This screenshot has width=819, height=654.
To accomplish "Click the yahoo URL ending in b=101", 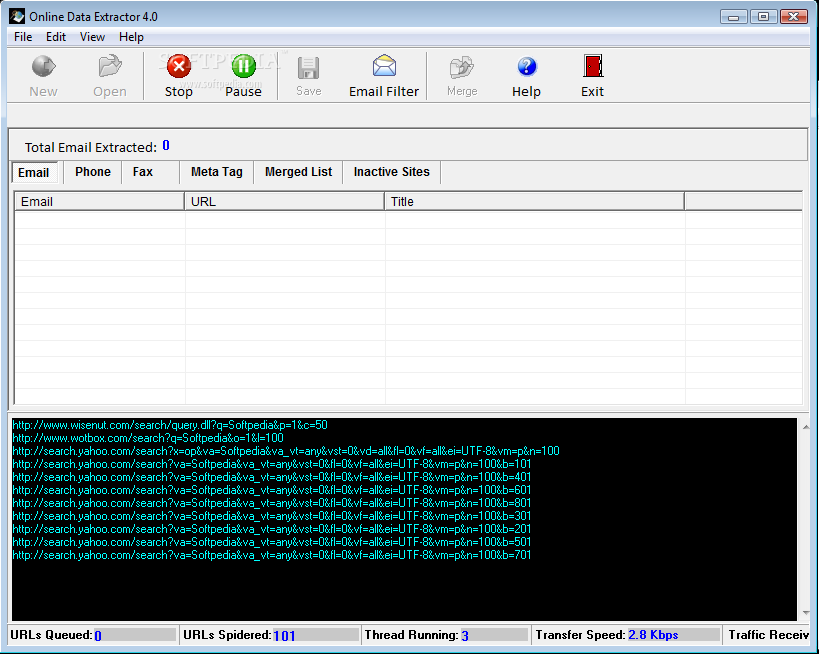I will pos(272,464).
